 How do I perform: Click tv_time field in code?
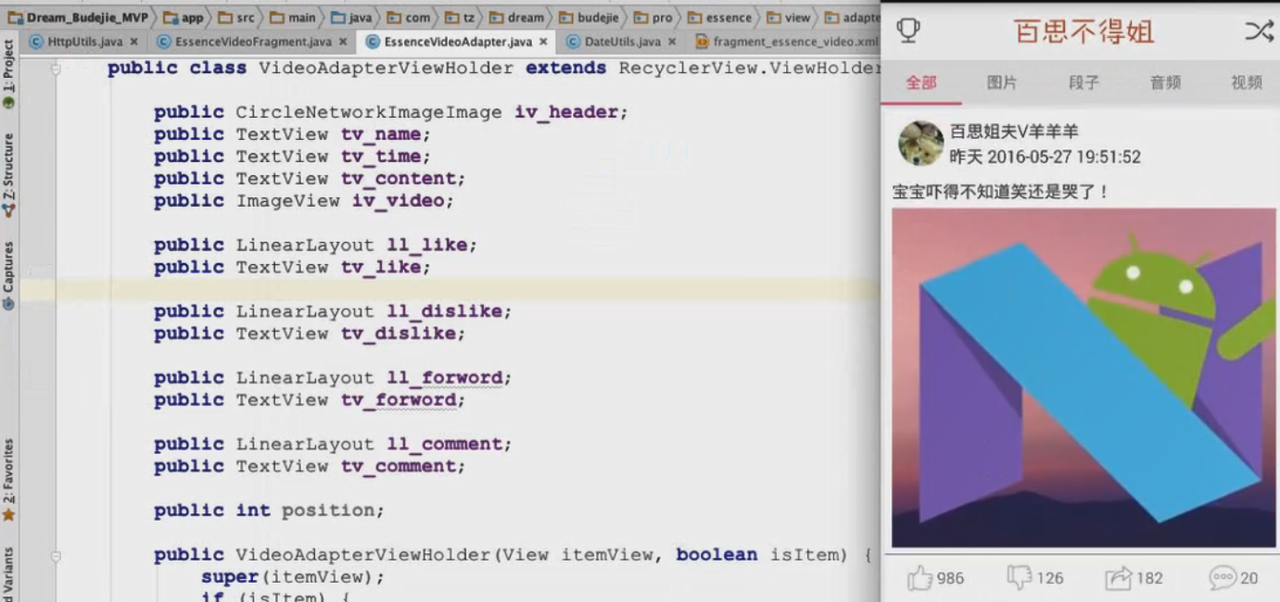point(381,156)
